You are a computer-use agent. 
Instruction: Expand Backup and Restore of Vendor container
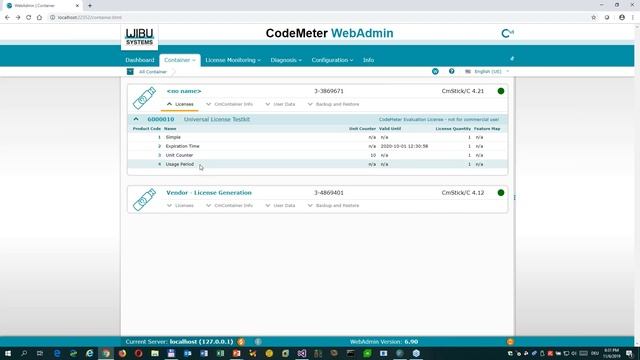[333, 205]
